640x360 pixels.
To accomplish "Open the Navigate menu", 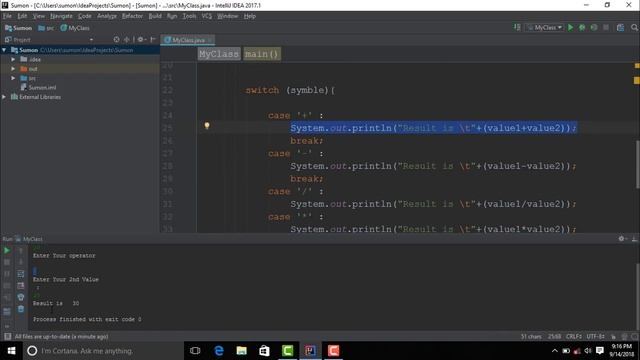I will pos(61,16).
